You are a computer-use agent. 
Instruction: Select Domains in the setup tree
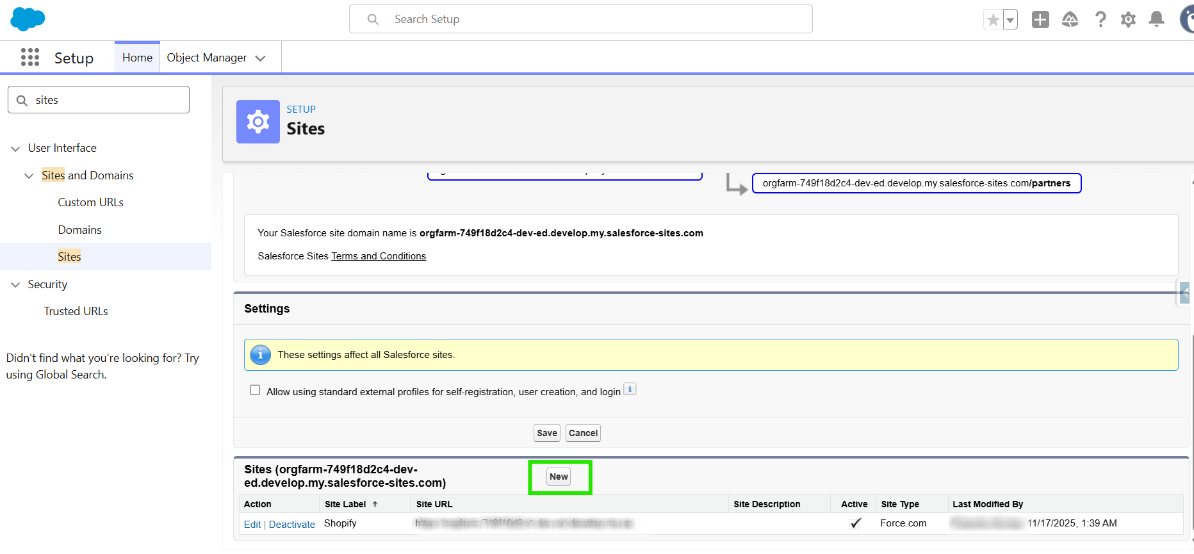80,230
